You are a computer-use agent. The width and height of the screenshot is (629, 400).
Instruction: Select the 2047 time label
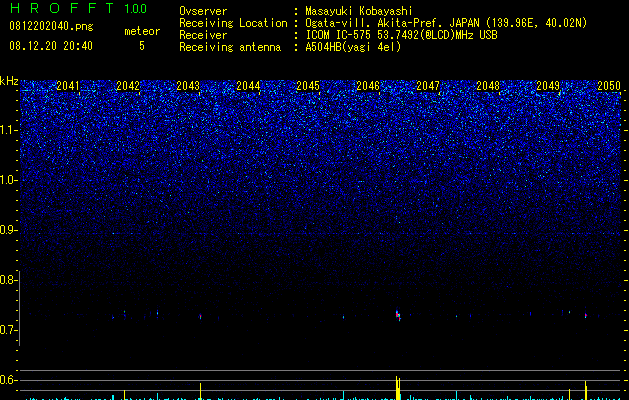click(428, 85)
